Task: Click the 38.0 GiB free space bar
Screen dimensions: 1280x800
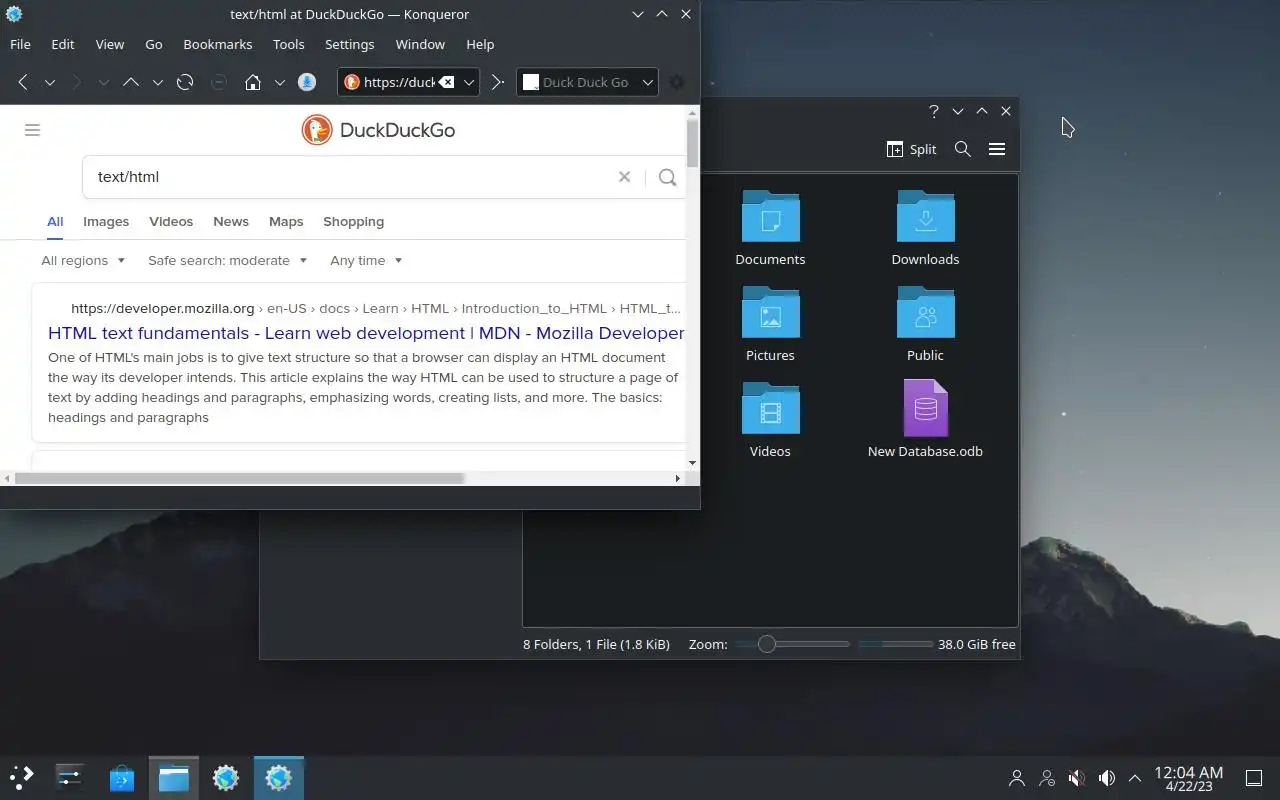Action: (895, 644)
